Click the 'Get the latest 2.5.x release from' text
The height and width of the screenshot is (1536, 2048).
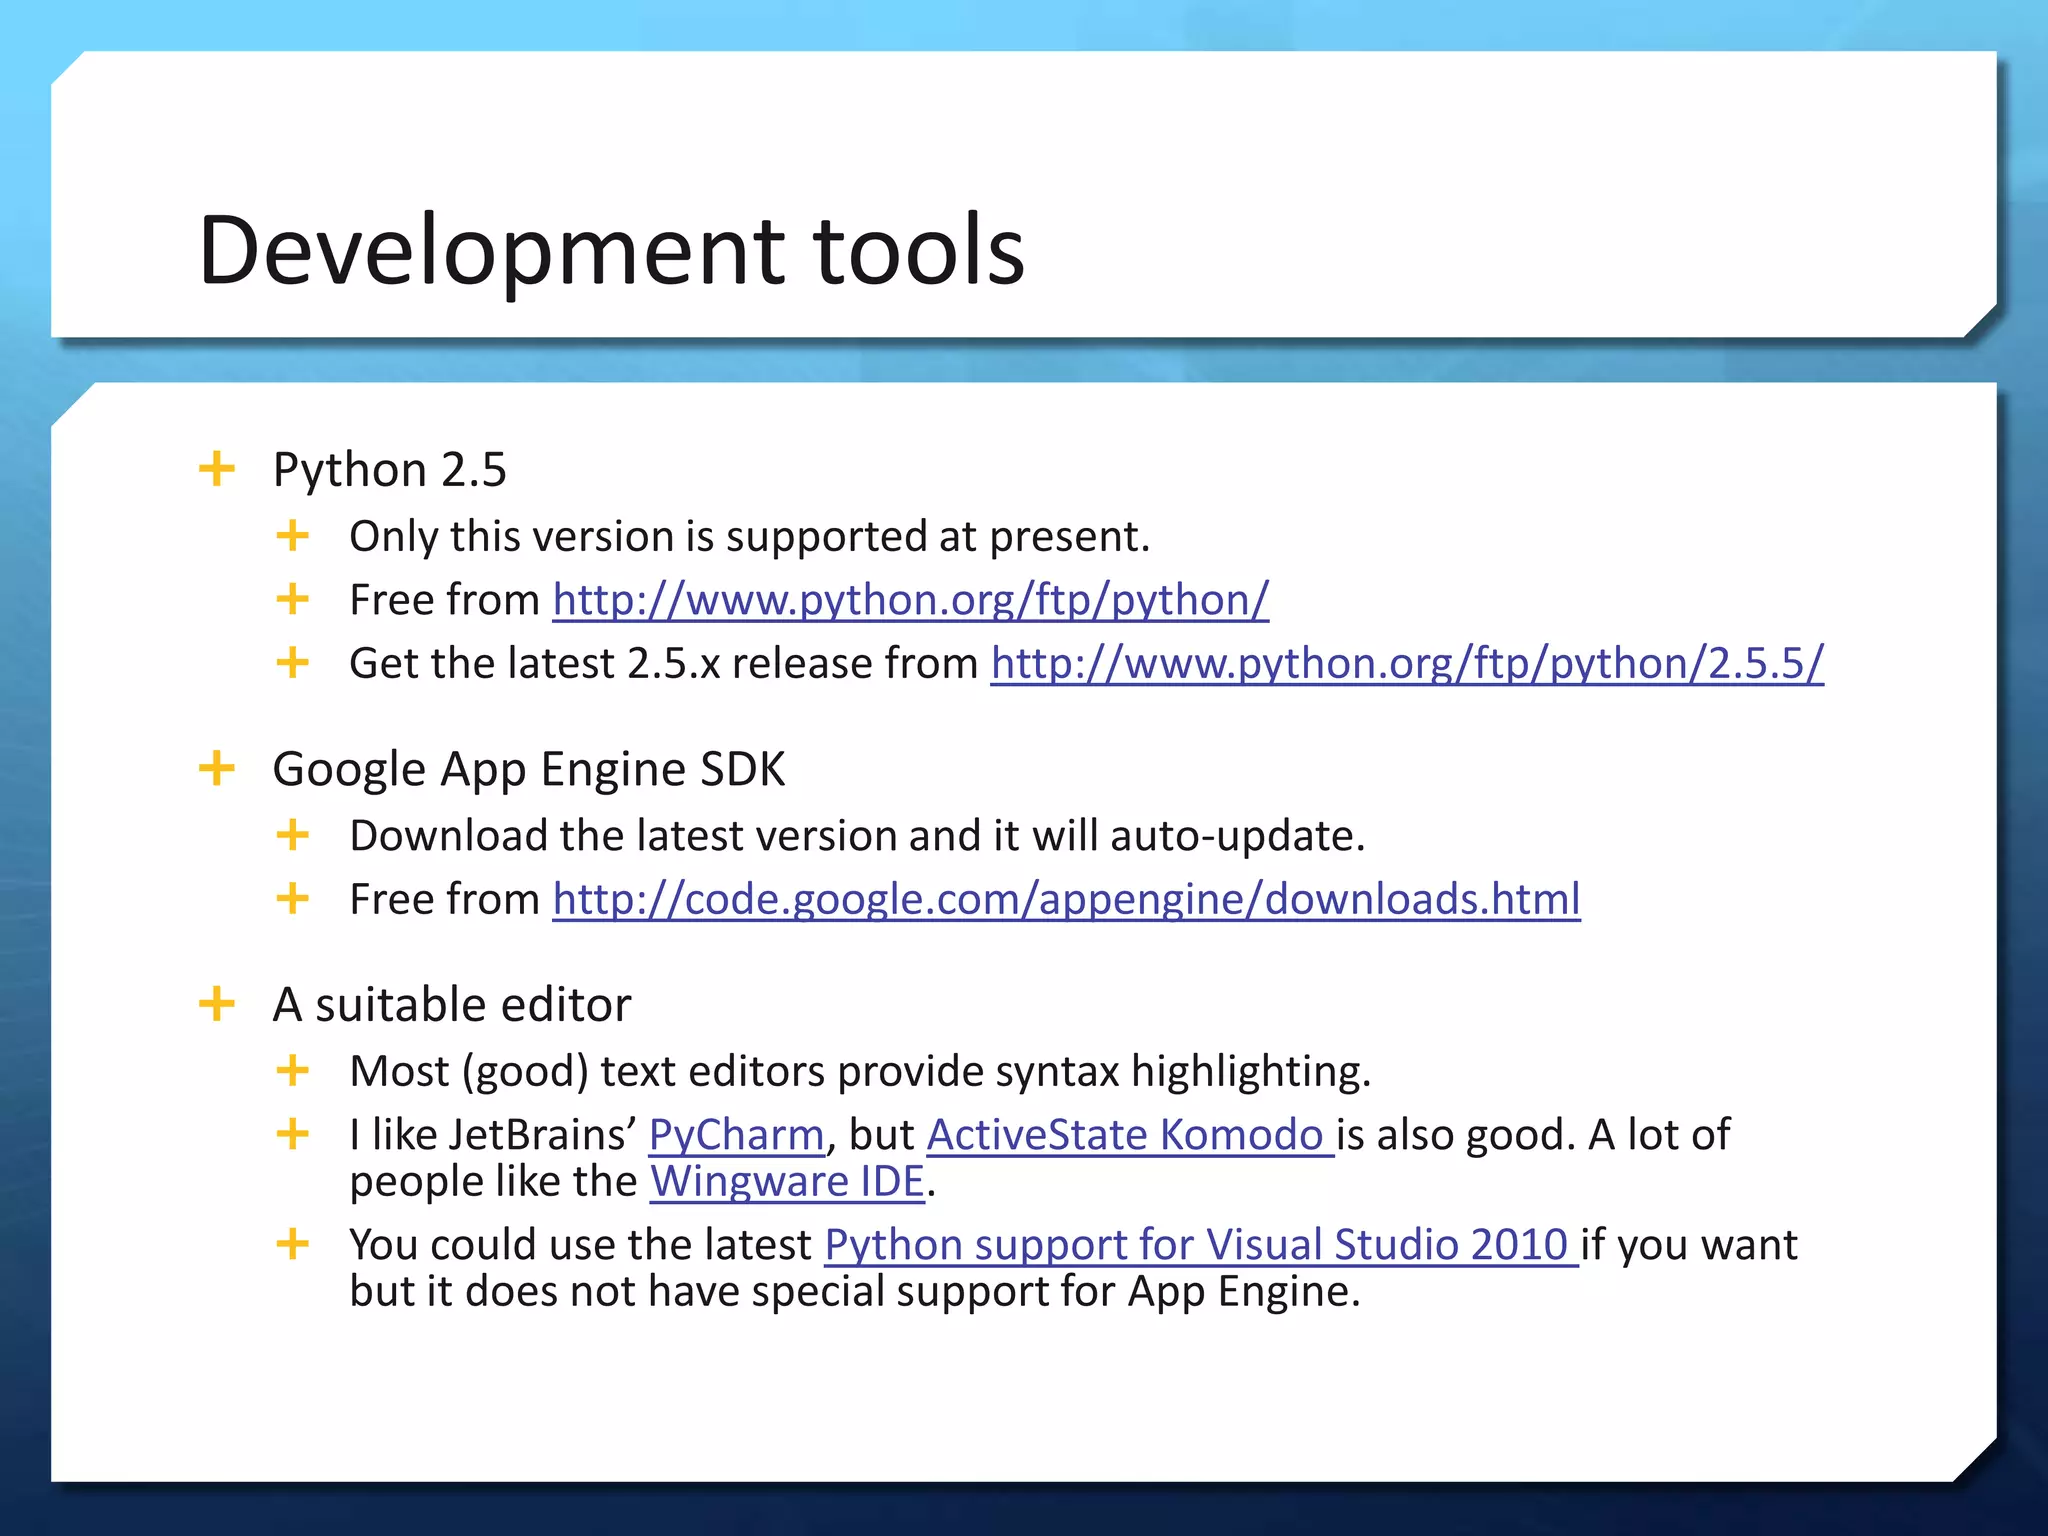(x=664, y=663)
